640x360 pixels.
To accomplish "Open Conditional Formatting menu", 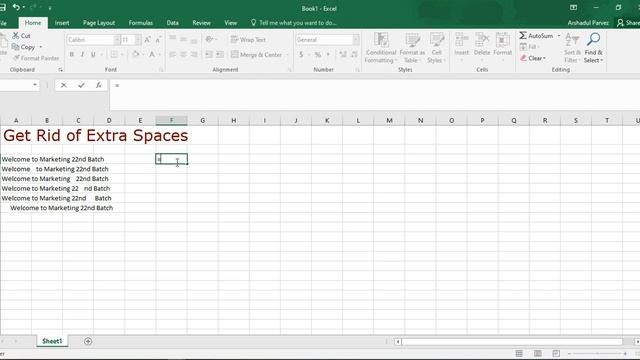I will [x=380, y=48].
